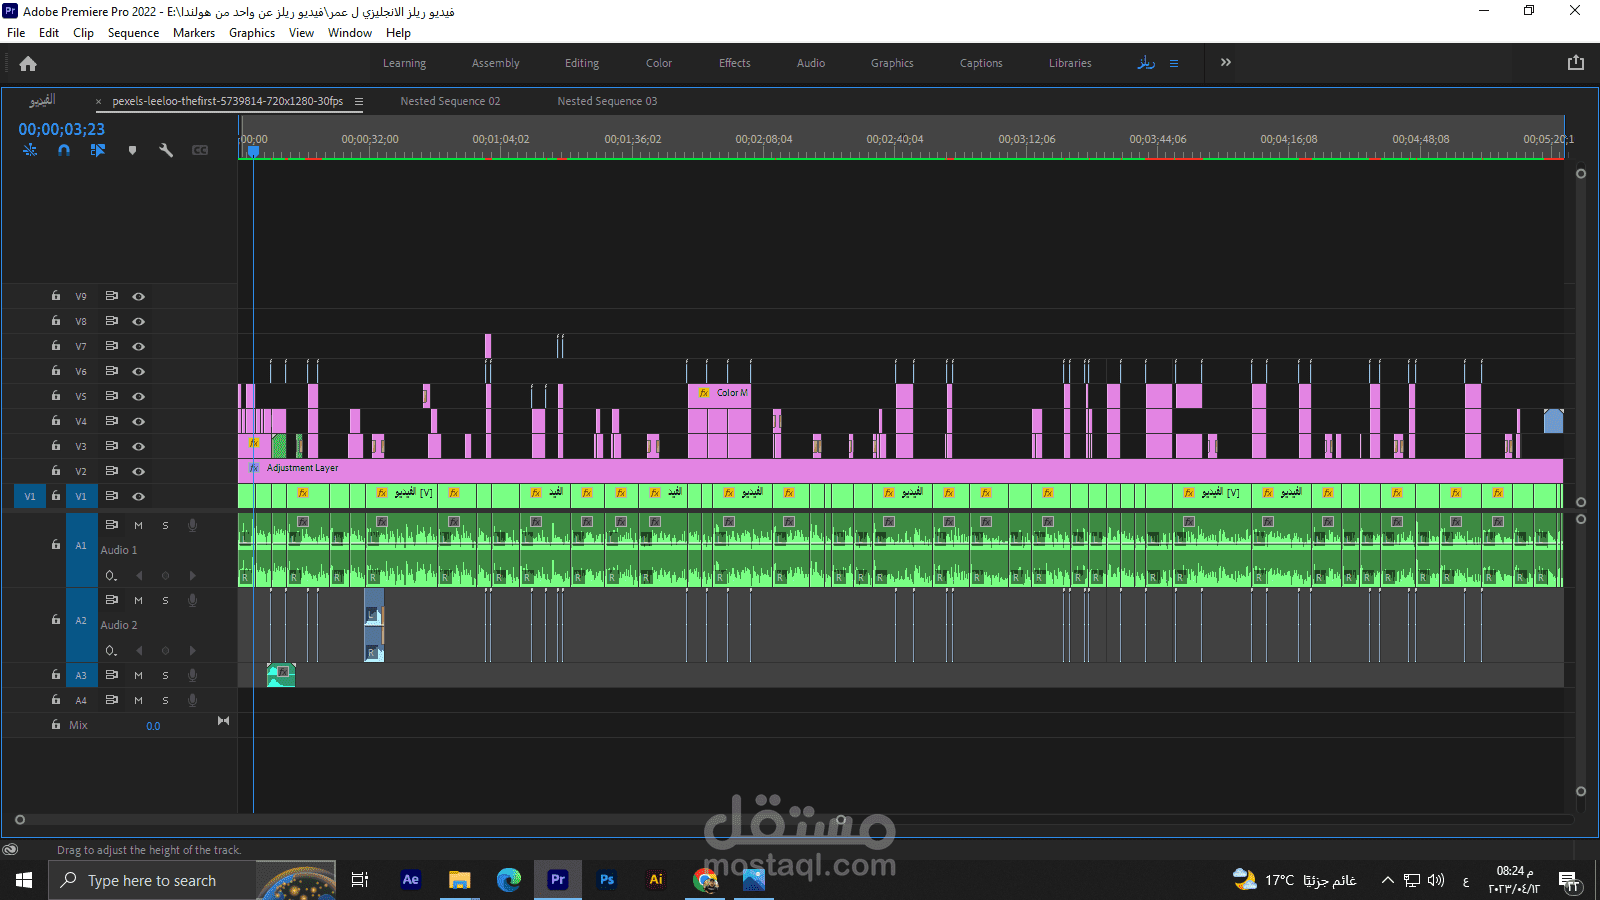Enable voice-over record on track A3
Screen dimensions: 1600x900
point(192,675)
